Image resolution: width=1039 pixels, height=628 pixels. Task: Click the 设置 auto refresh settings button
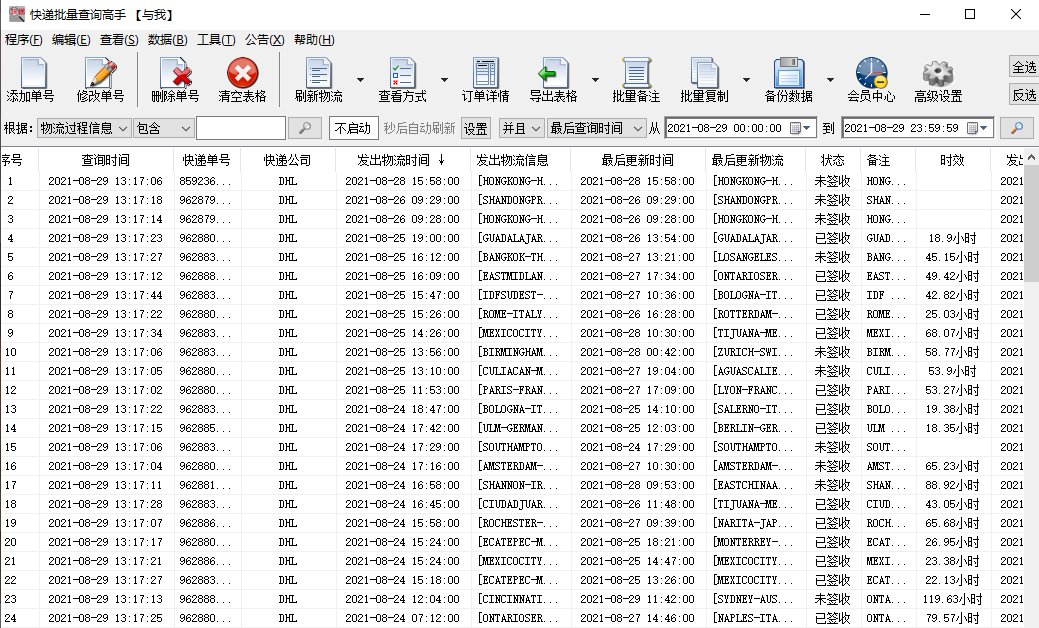475,129
